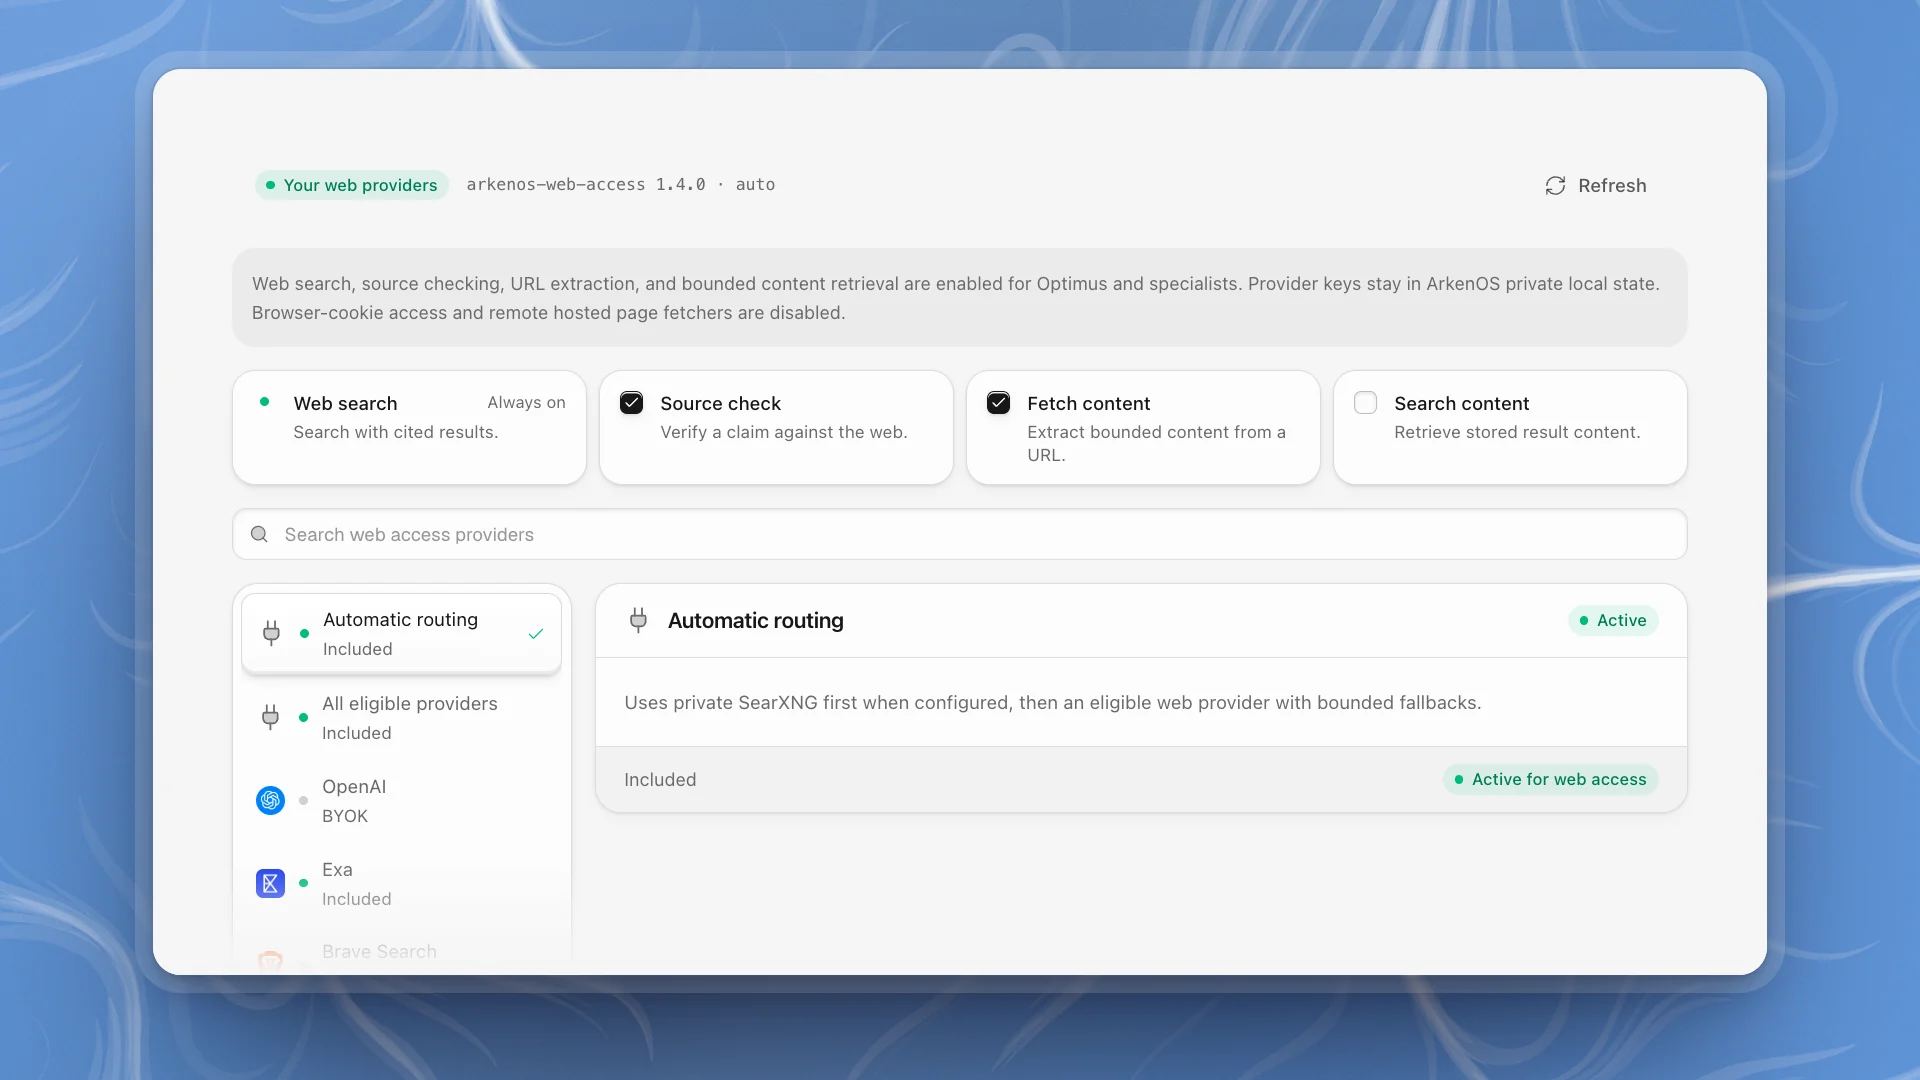The height and width of the screenshot is (1080, 1920).
Task: Click the Refresh icon
Action: pyautogui.click(x=1555, y=186)
